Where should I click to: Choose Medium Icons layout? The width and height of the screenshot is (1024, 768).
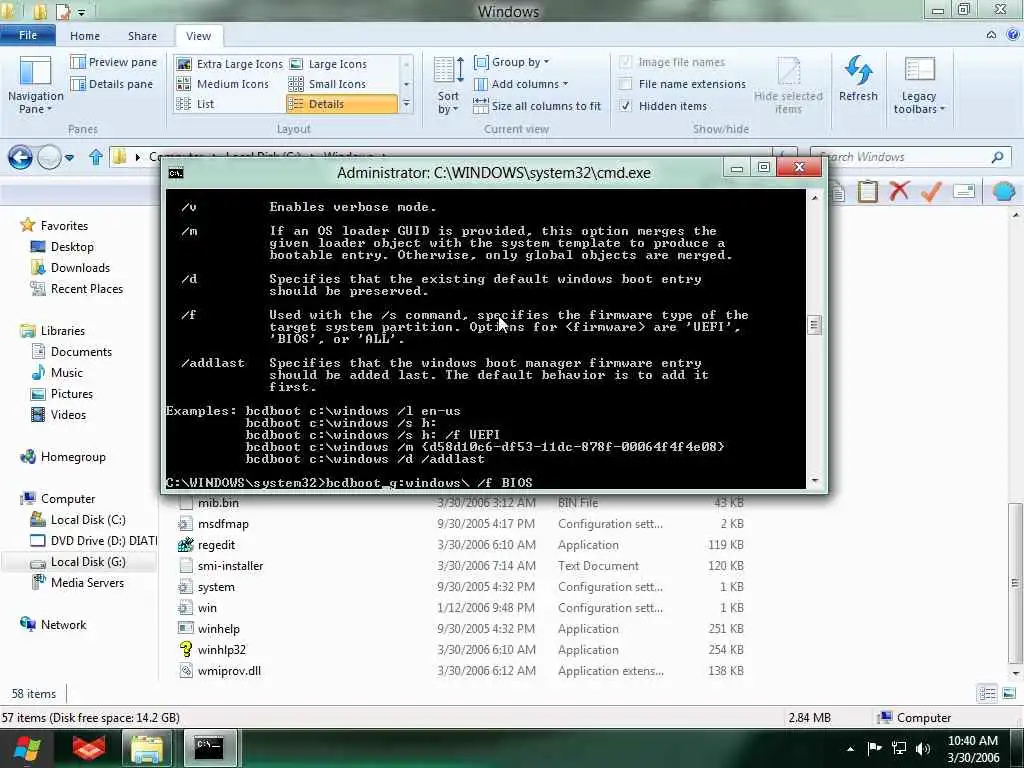point(223,84)
